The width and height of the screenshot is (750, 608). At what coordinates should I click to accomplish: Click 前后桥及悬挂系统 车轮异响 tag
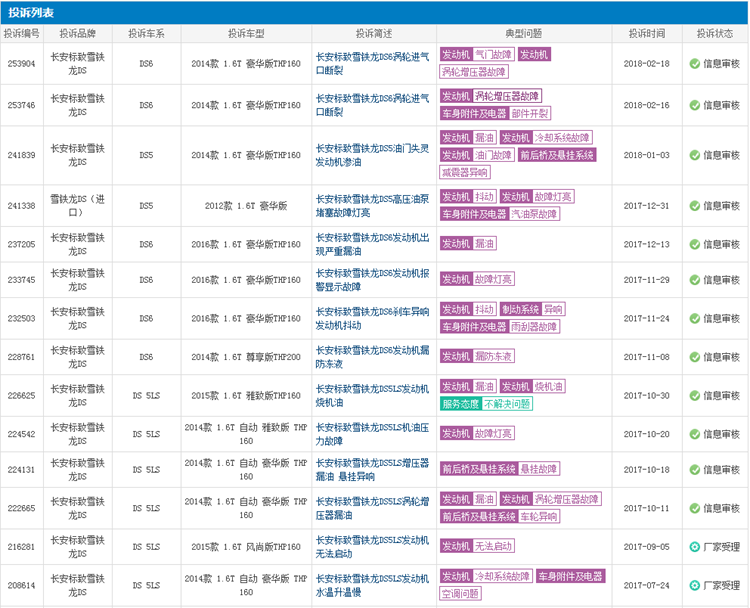[x=500, y=517]
